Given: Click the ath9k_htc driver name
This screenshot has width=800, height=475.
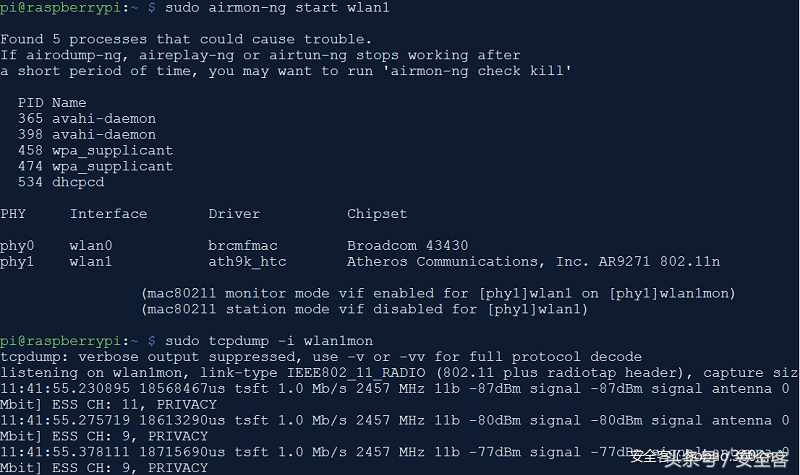Looking at the screenshot, I should (243, 262).
